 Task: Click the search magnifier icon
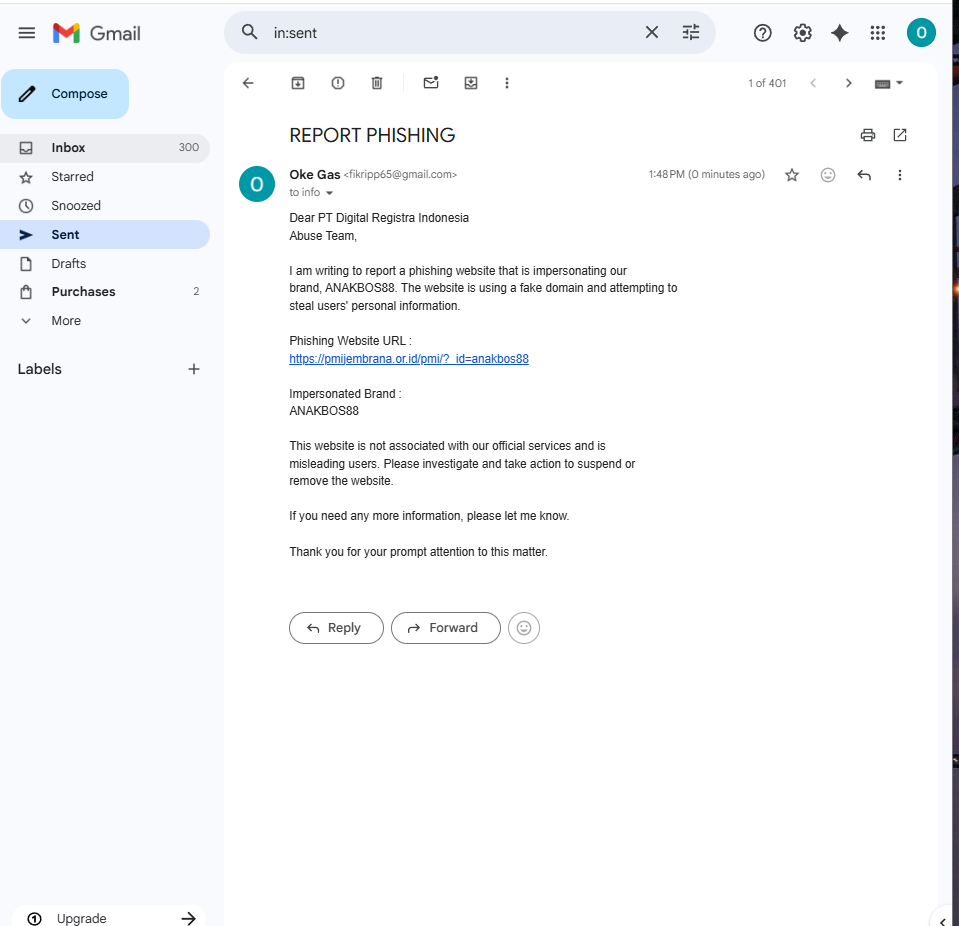(250, 32)
